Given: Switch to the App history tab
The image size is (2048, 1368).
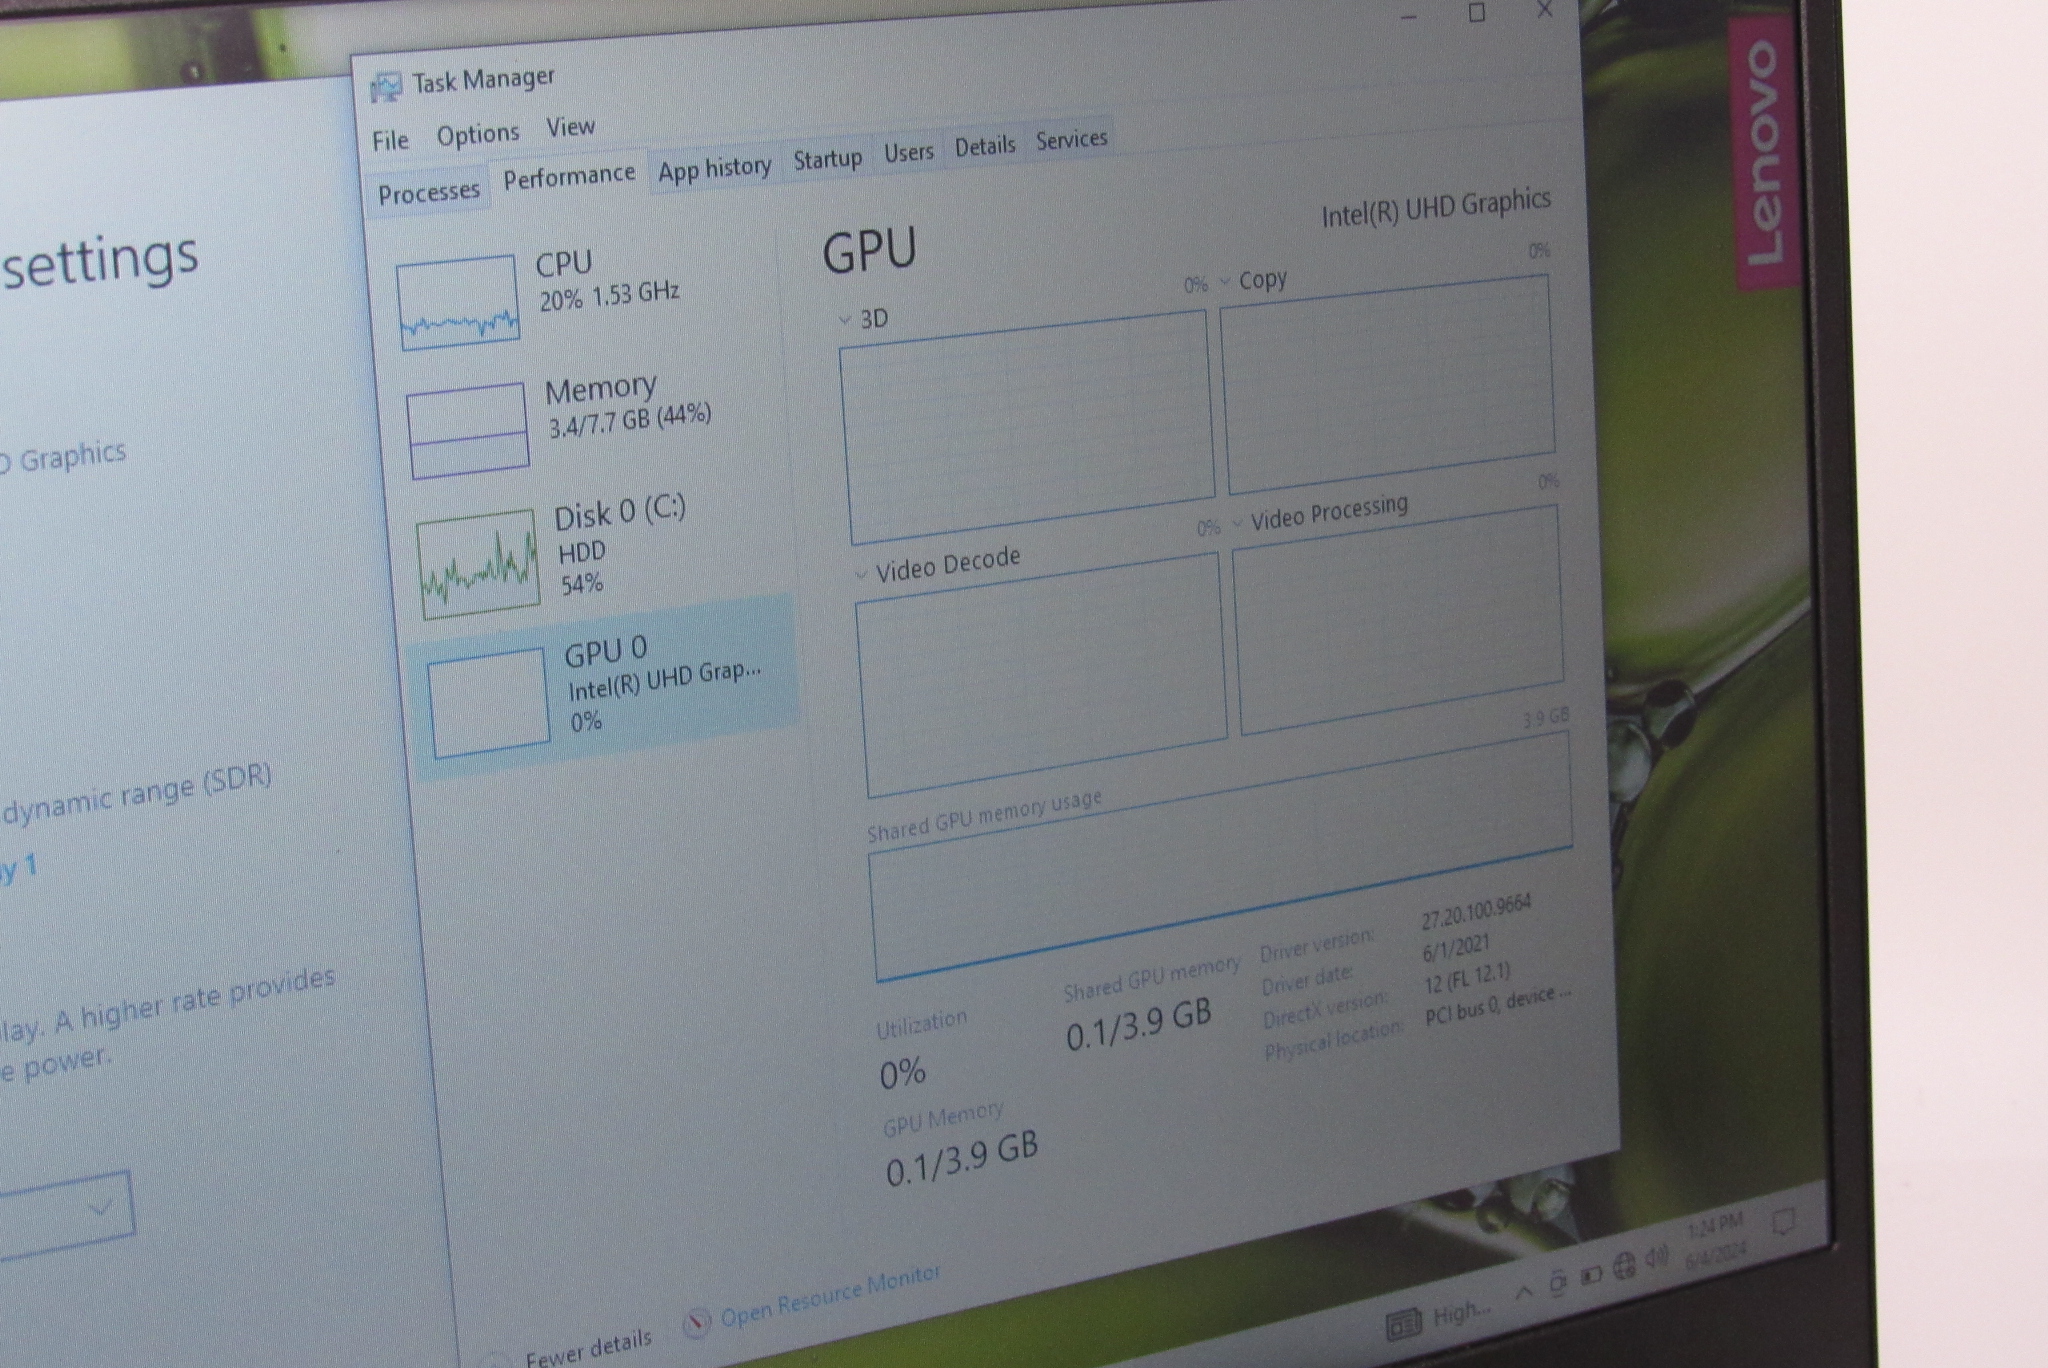Looking at the screenshot, I should click(714, 168).
